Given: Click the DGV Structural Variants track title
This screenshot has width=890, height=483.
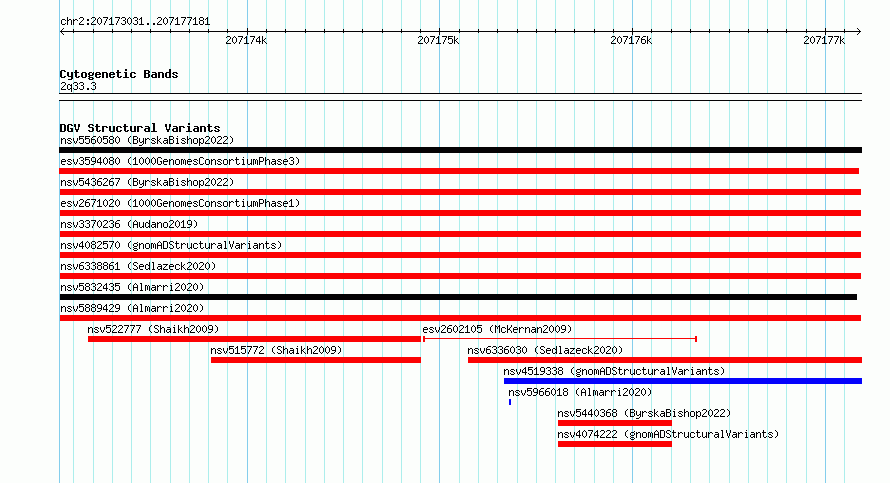Looking at the screenshot, I should [x=140, y=128].
